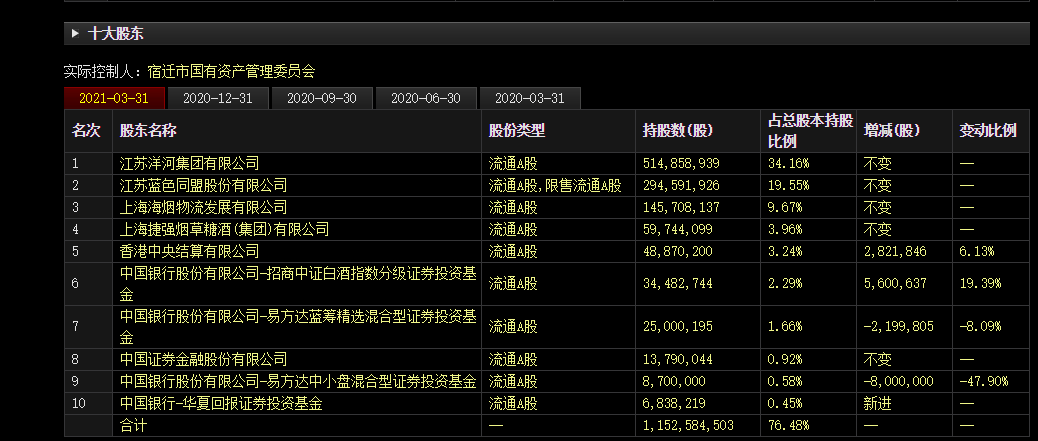Select shareholder 香港中央结算有限公司
The width and height of the screenshot is (1038, 441).
189,251
